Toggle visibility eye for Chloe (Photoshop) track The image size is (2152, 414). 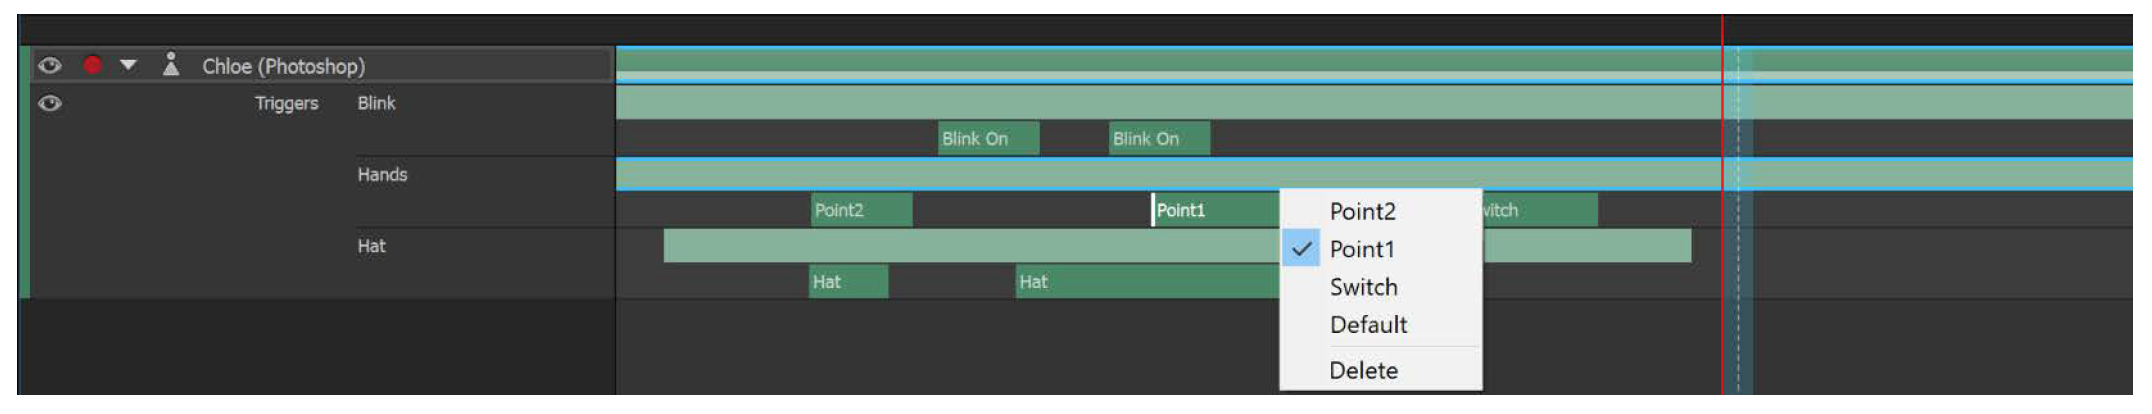tap(49, 66)
